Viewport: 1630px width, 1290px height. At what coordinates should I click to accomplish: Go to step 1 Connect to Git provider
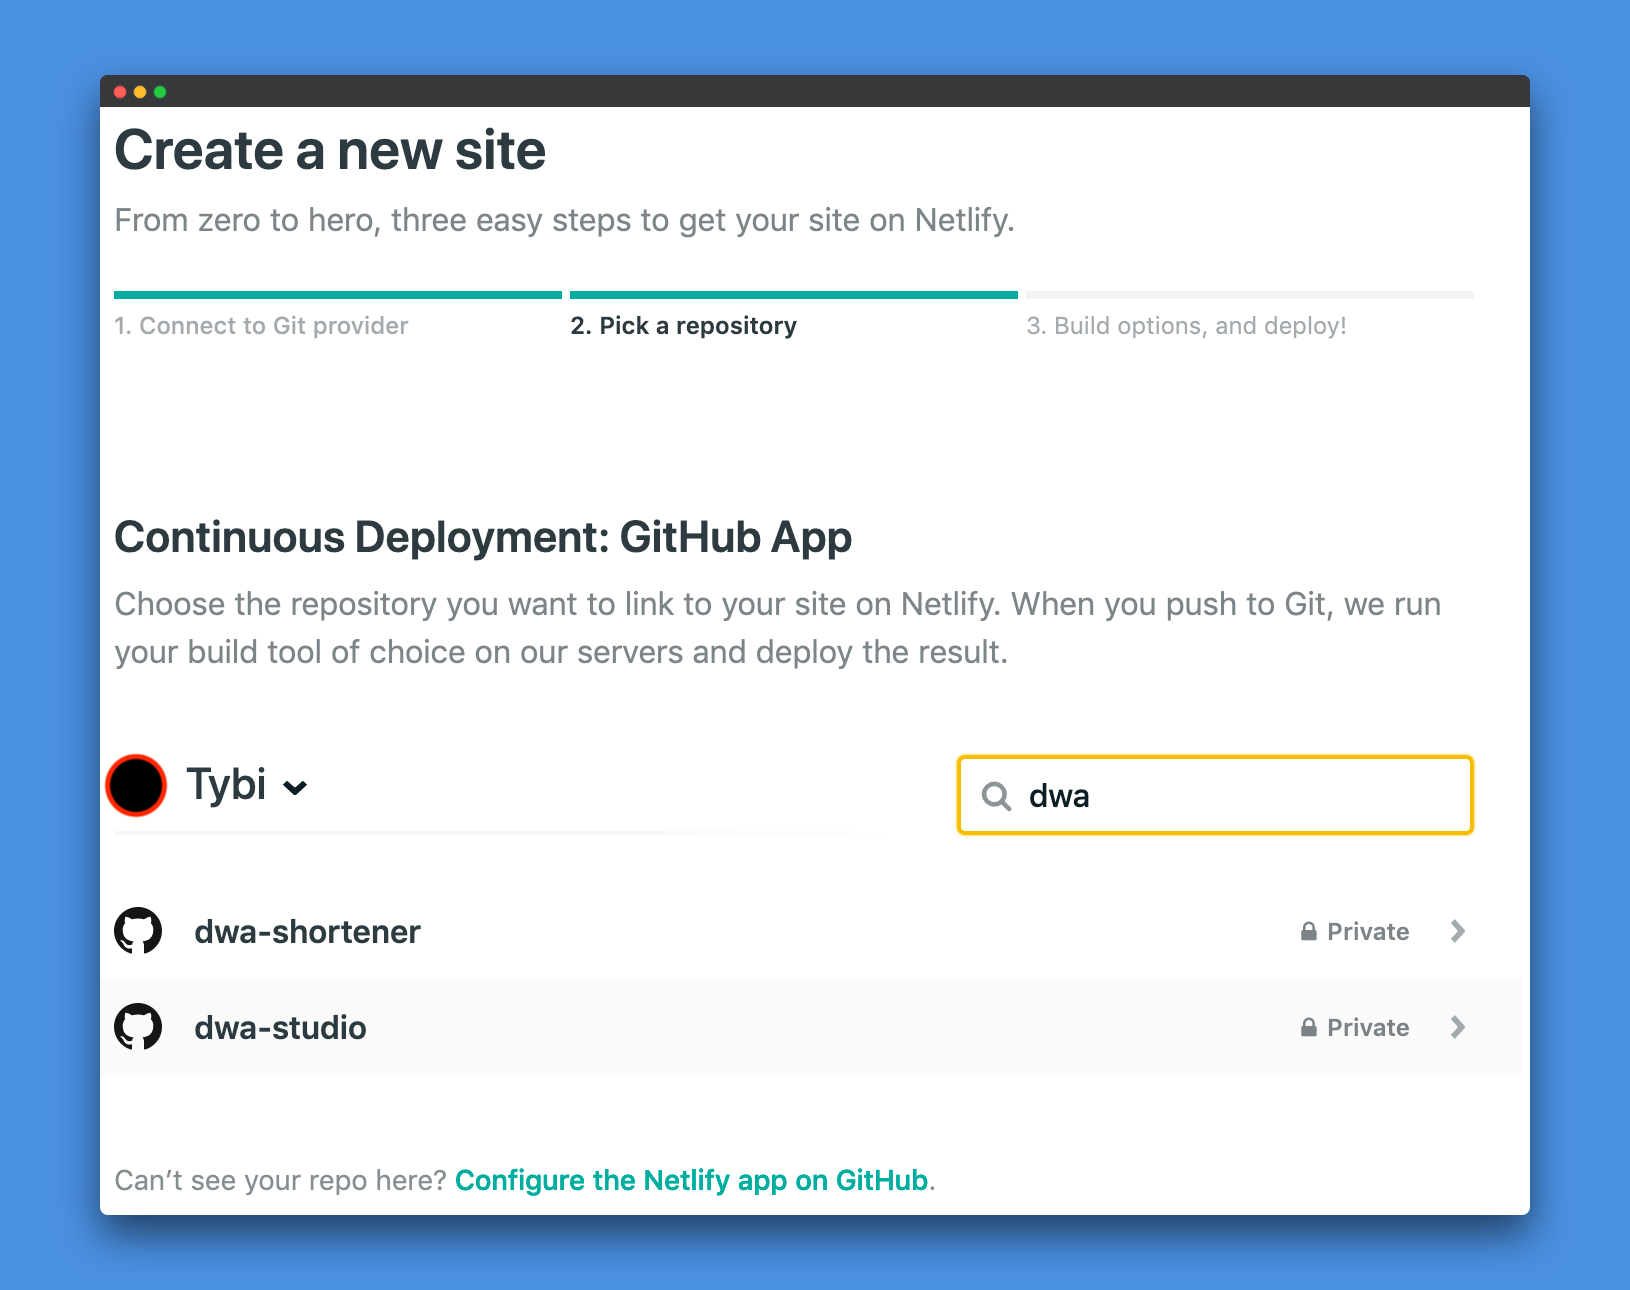(261, 326)
